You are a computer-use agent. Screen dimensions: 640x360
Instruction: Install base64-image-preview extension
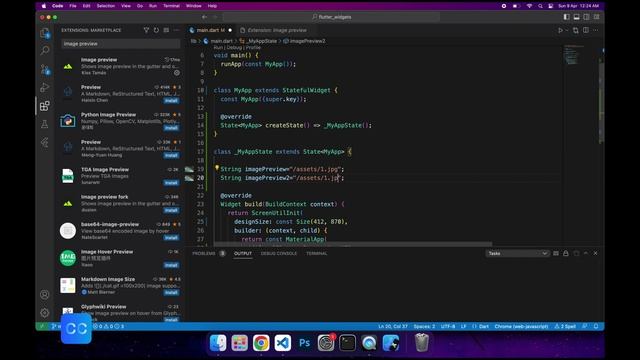click(x=171, y=238)
